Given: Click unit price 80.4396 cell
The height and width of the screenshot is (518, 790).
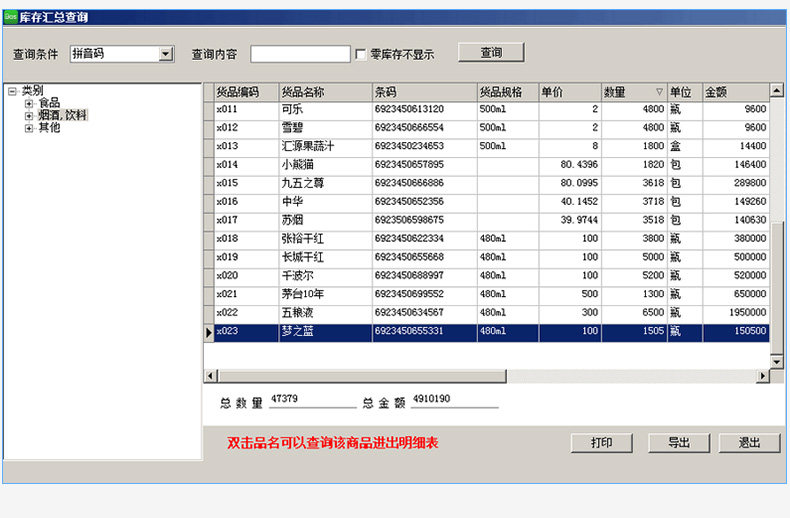Looking at the screenshot, I should [x=570, y=165].
